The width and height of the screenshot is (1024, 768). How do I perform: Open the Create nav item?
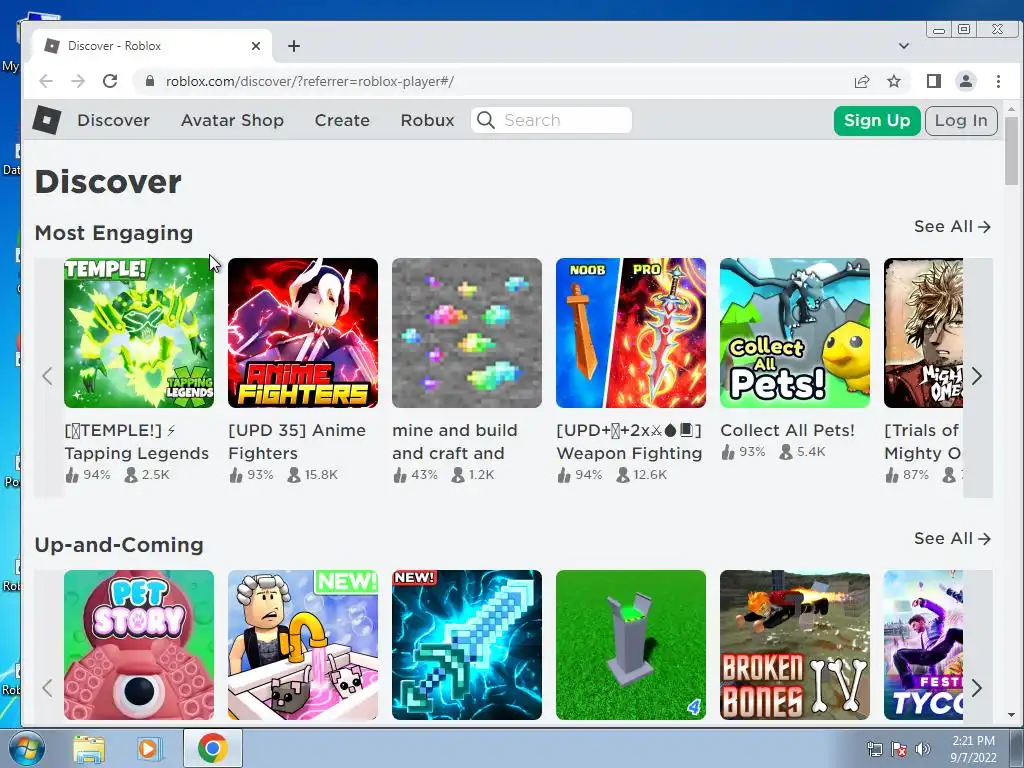tap(342, 120)
